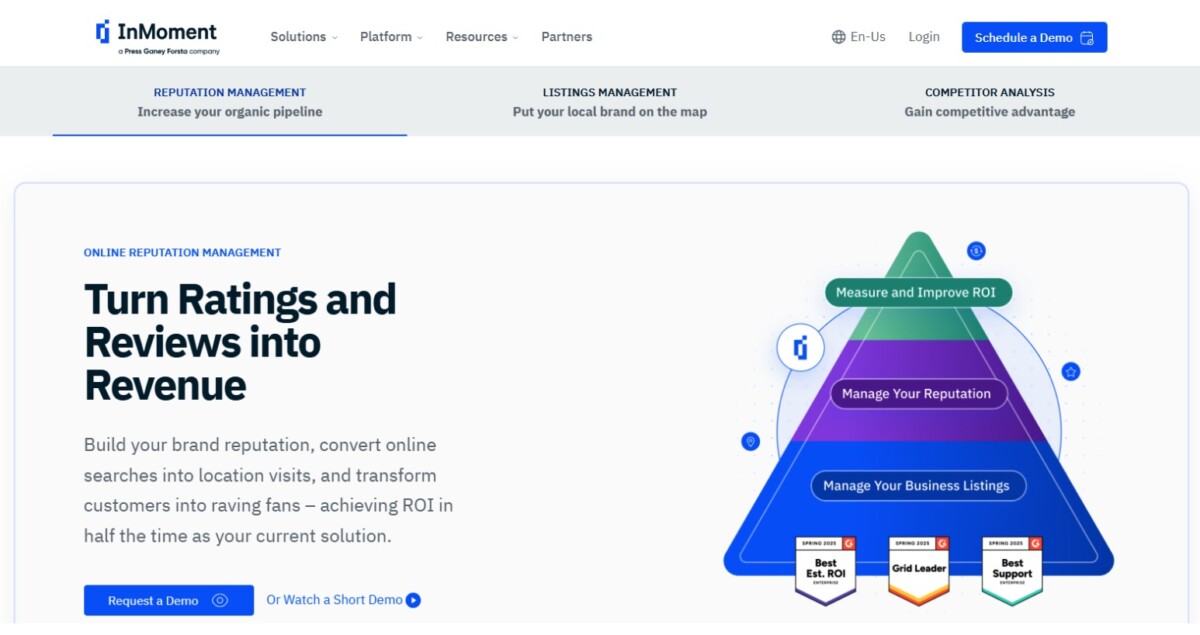Screen dimensions: 1200x635
Task: Switch to the Listings Management tab
Action: click(x=609, y=102)
